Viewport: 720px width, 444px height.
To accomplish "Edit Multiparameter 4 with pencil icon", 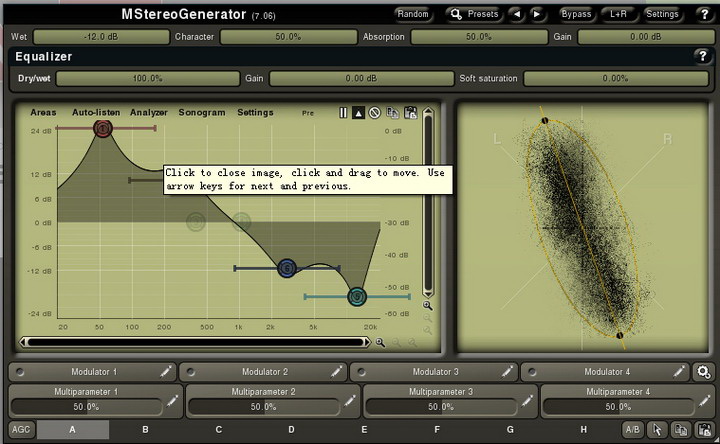I will [x=704, y=401].
